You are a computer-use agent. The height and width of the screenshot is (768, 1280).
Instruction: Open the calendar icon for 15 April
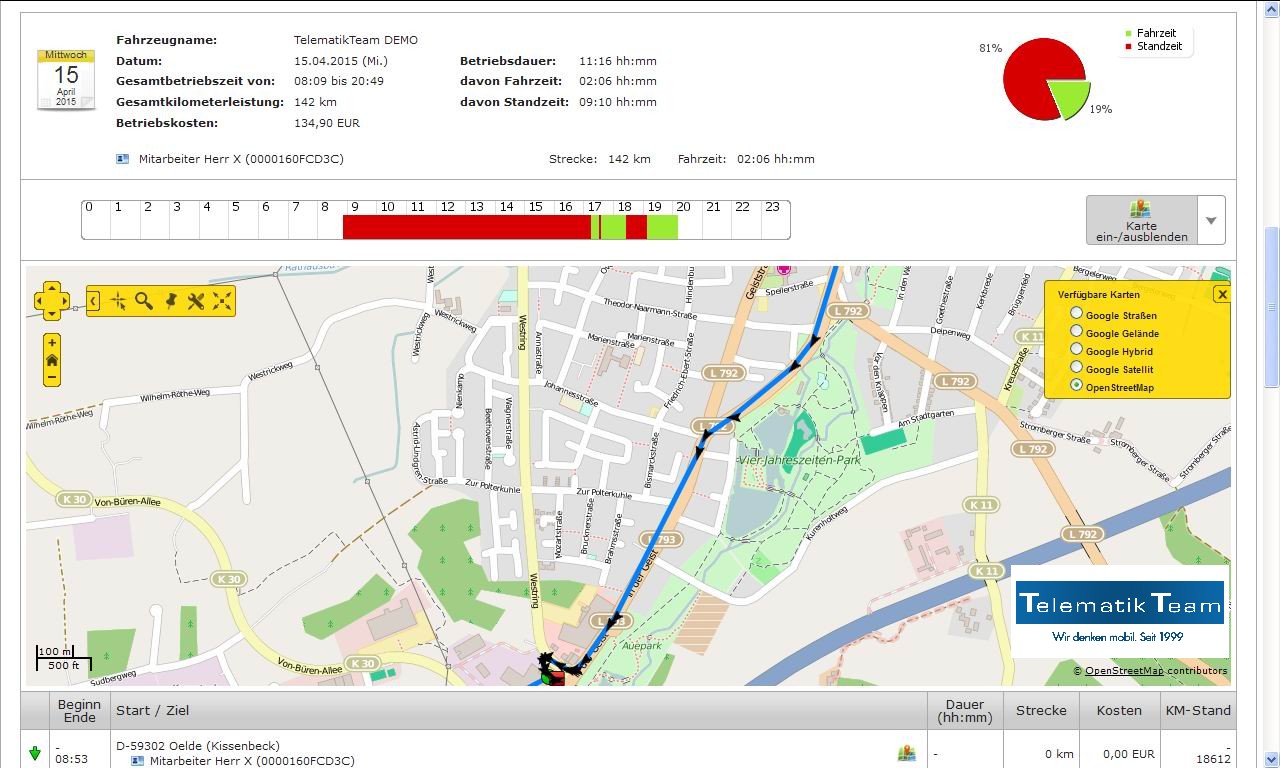[66, 79]
